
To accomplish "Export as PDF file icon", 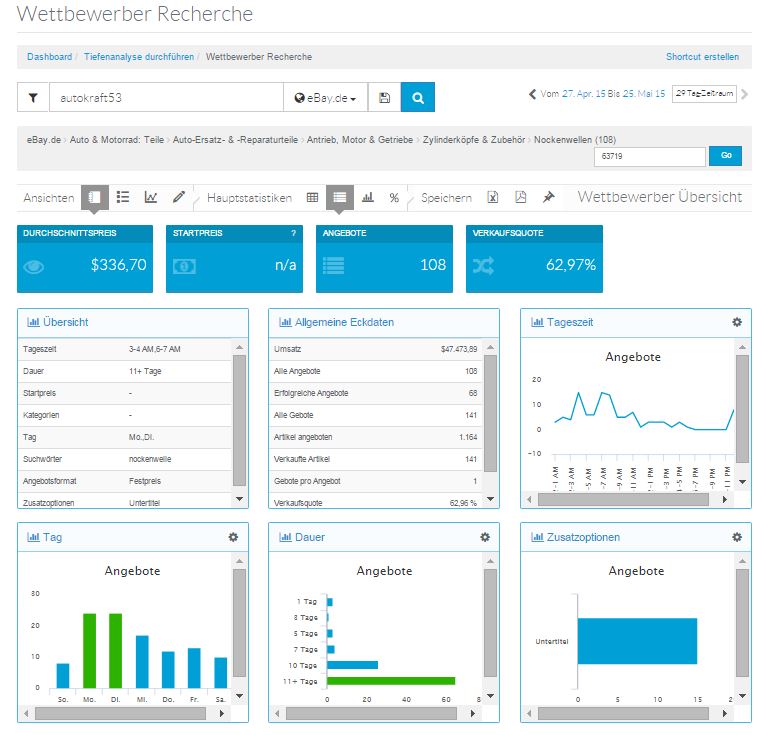I will [521, 197].
